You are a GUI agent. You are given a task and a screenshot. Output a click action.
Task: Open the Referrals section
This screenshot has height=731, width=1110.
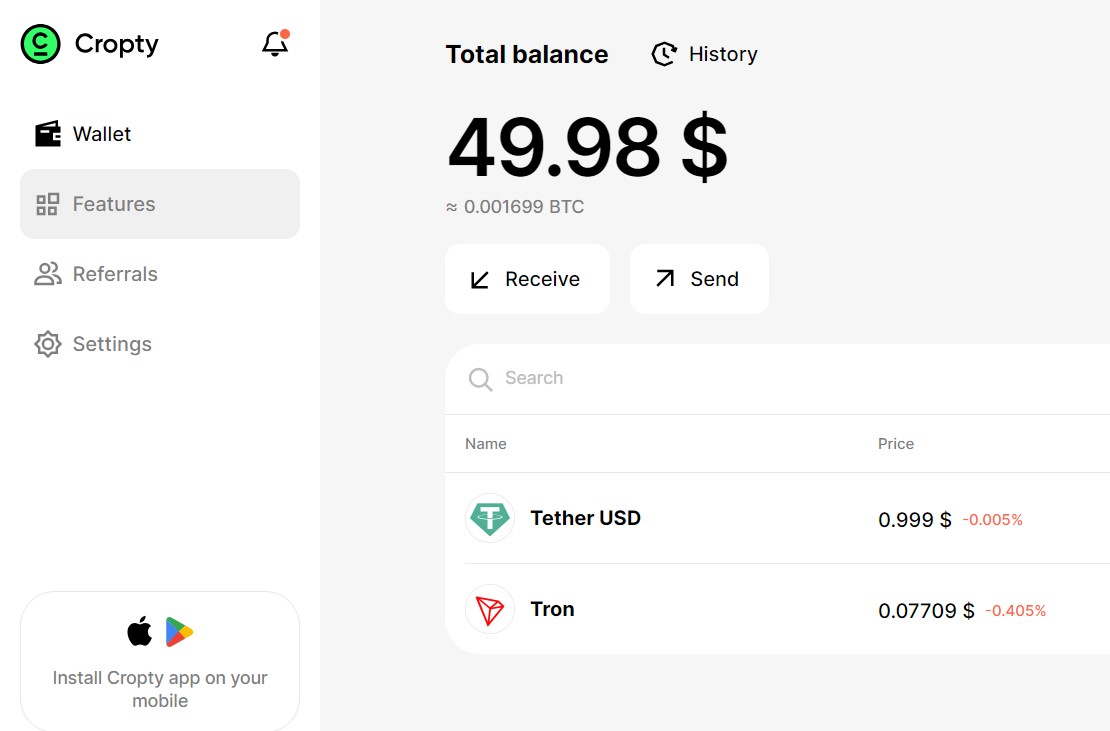click(x=114, y=273)
